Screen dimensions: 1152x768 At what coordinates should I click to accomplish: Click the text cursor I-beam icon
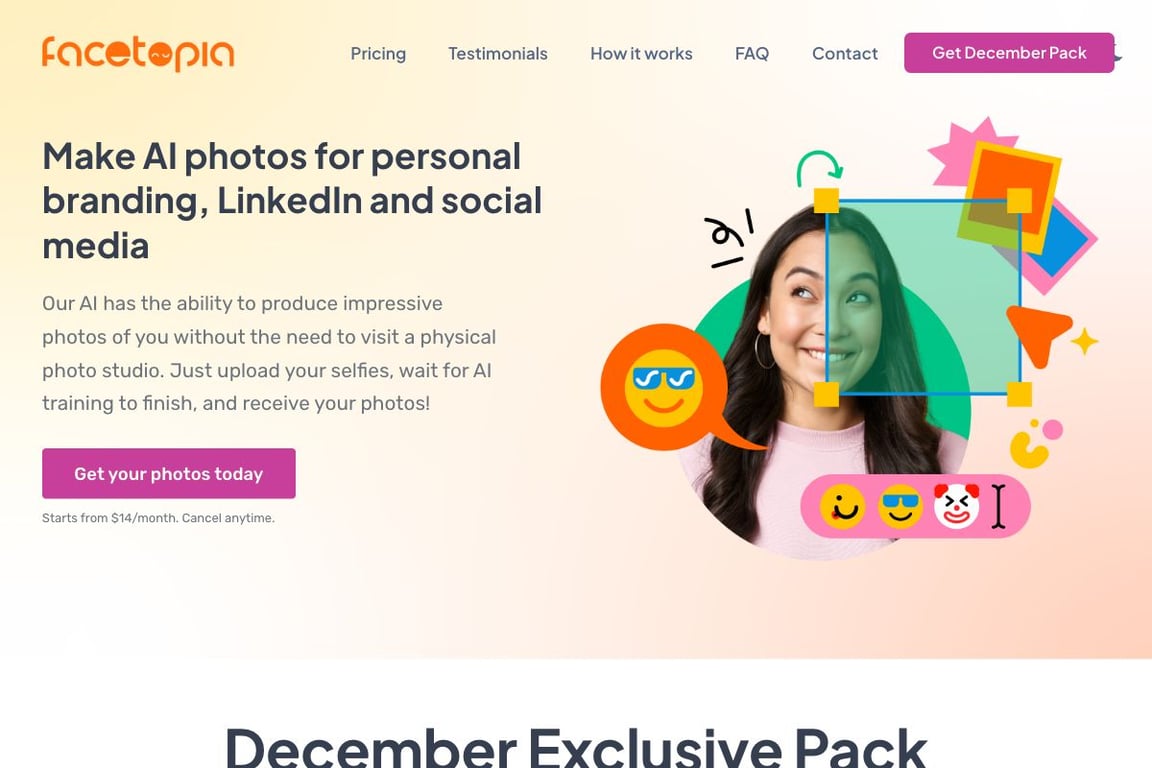point(998,506)
